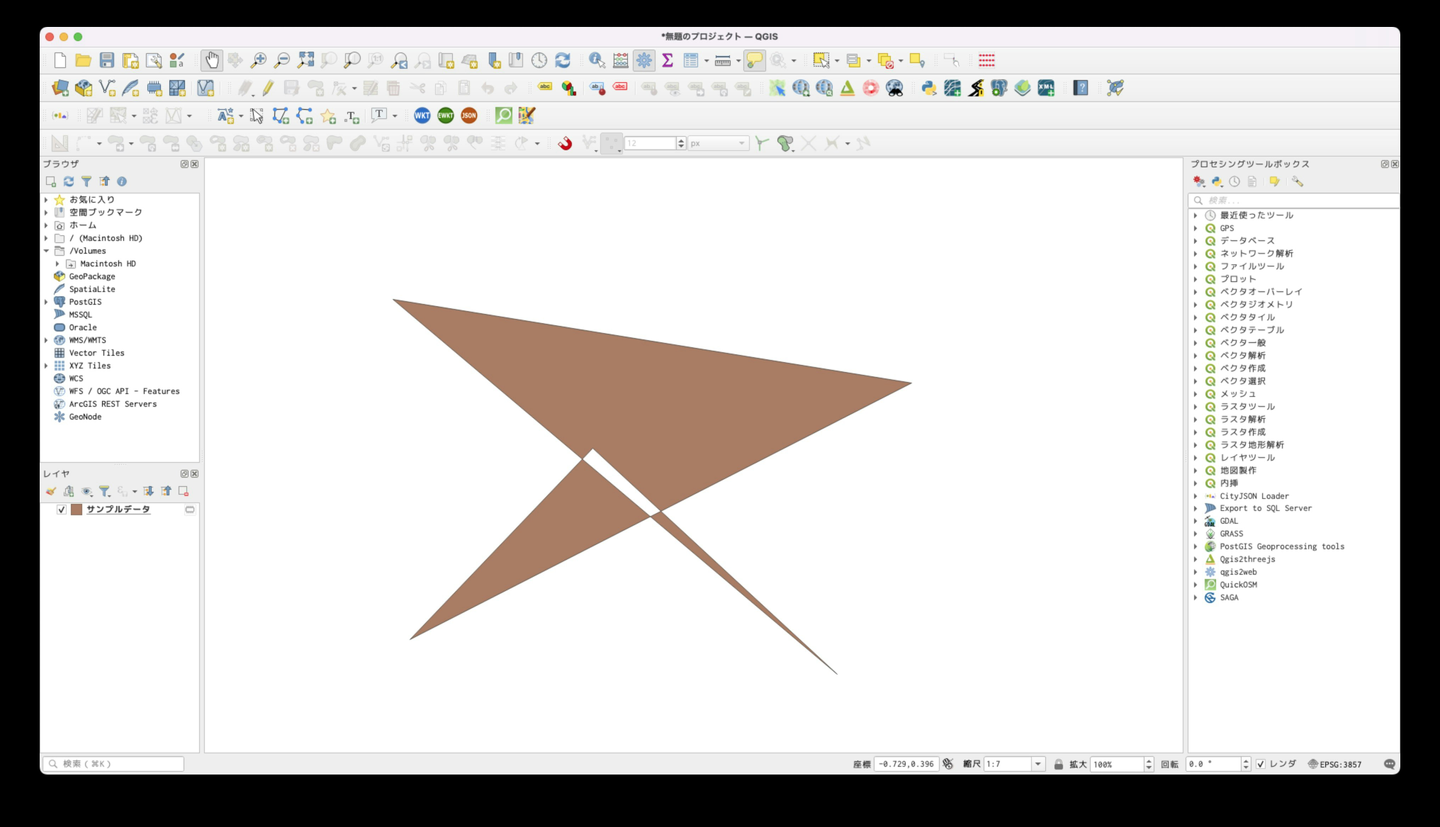Click the processing toolbox search field

click(x=1294, y=201)
